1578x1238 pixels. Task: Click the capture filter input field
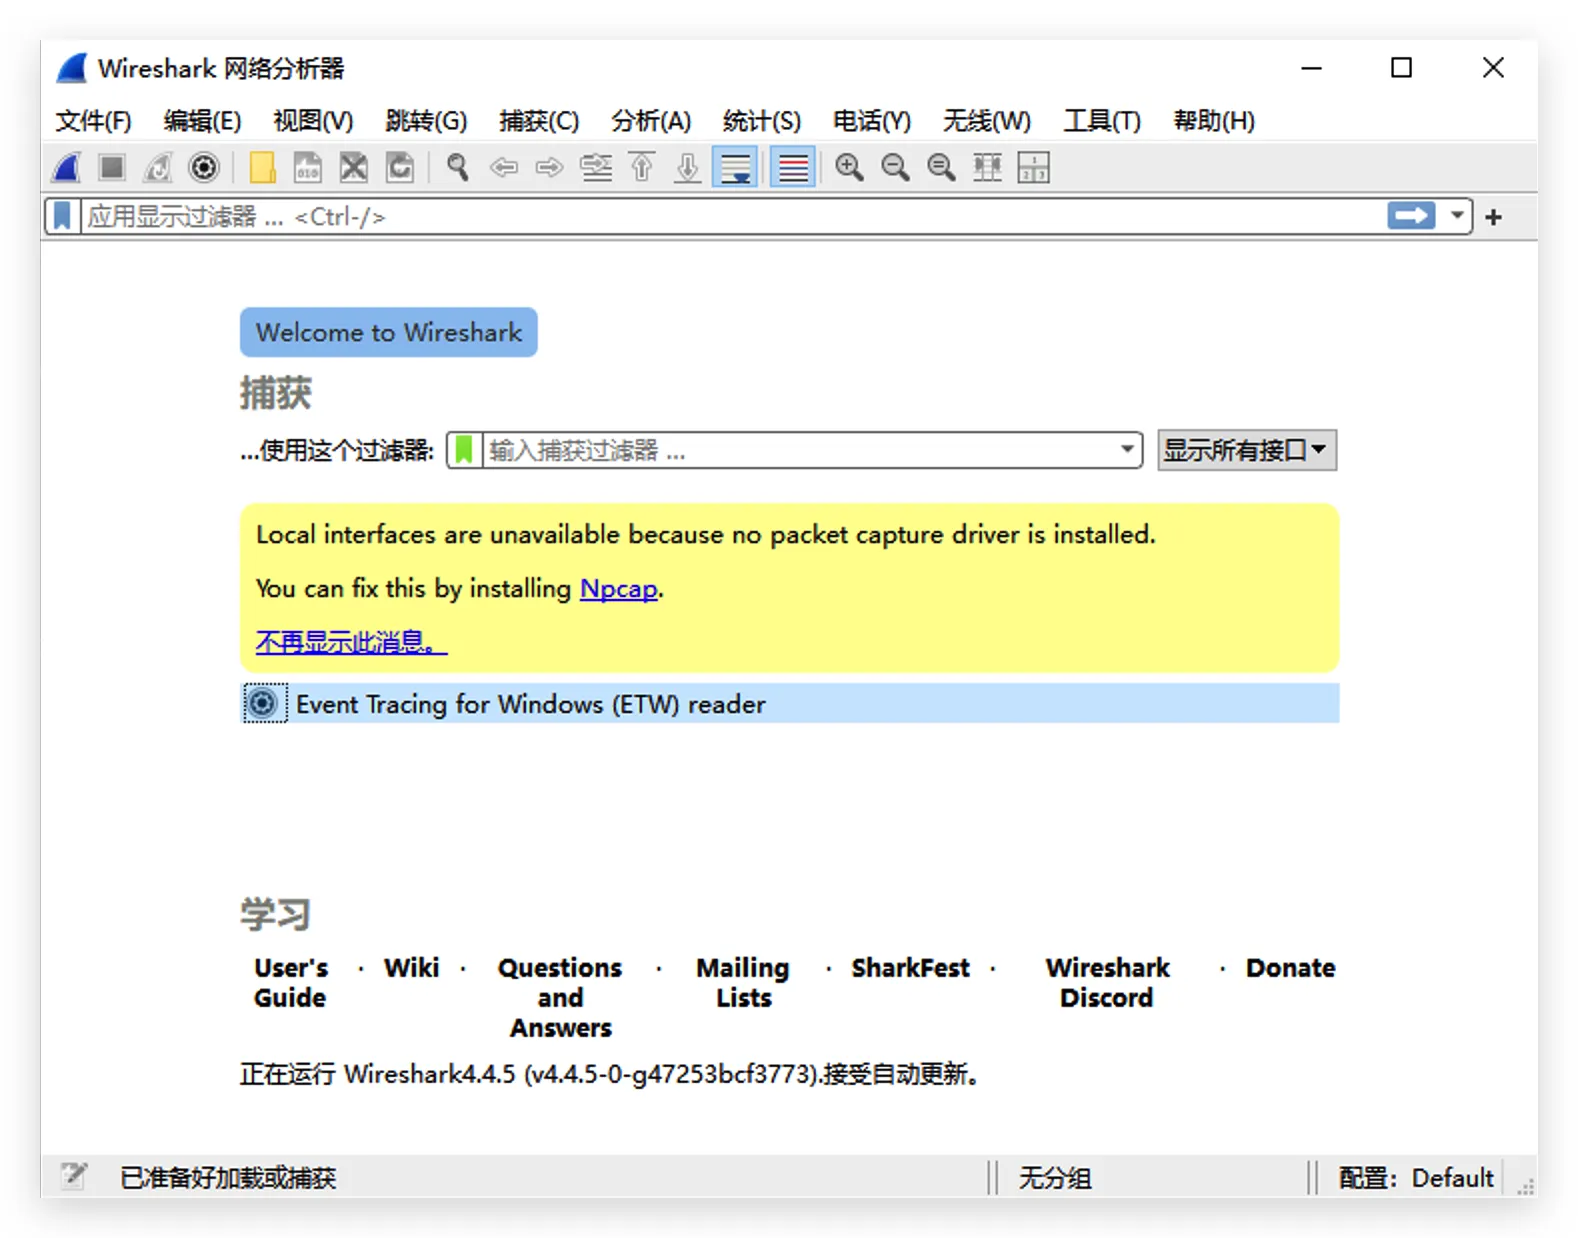pos(798,450)
